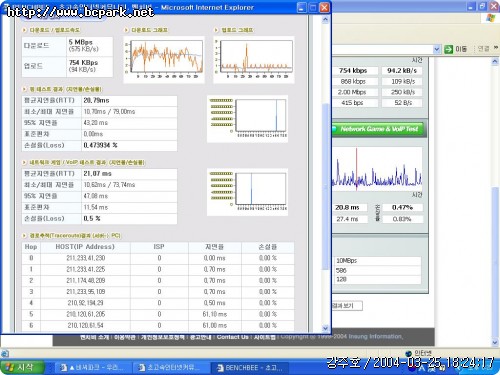500x375 pixels.
Task: Click the 94.2 kB/s value in back window
Action: pyautogui.click(x=402, y=71)
